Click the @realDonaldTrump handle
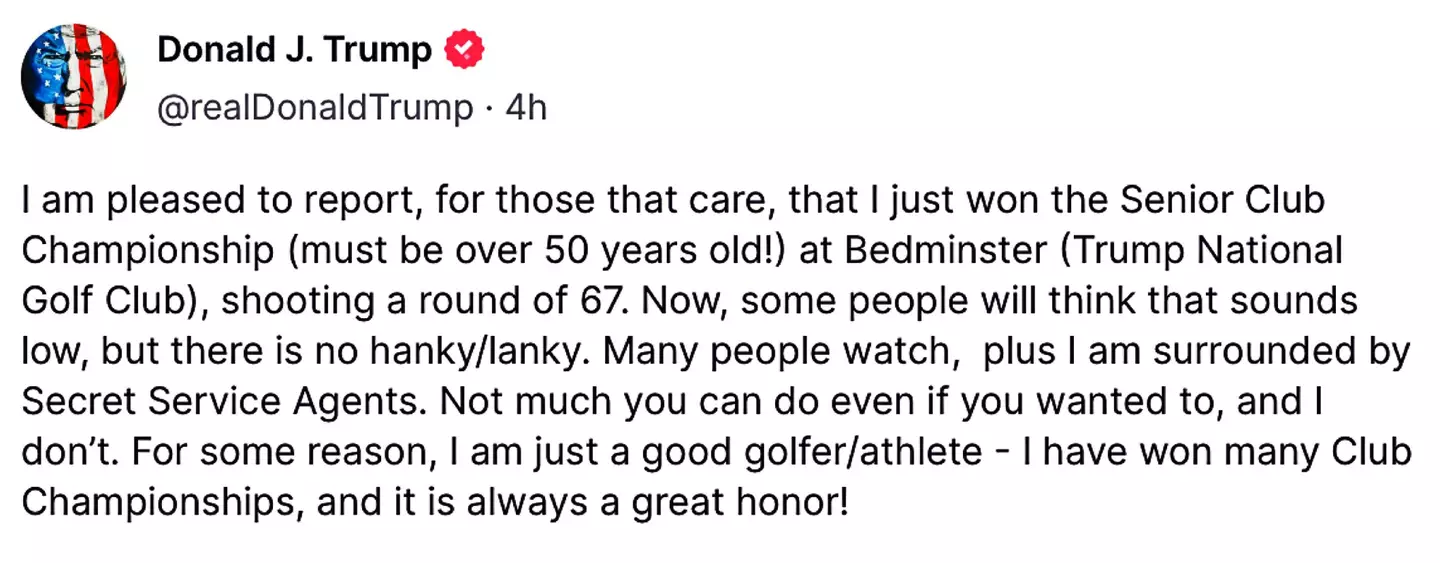This screenshot has height=563, width=1440. pyautogui.click(x=314, y=106)
